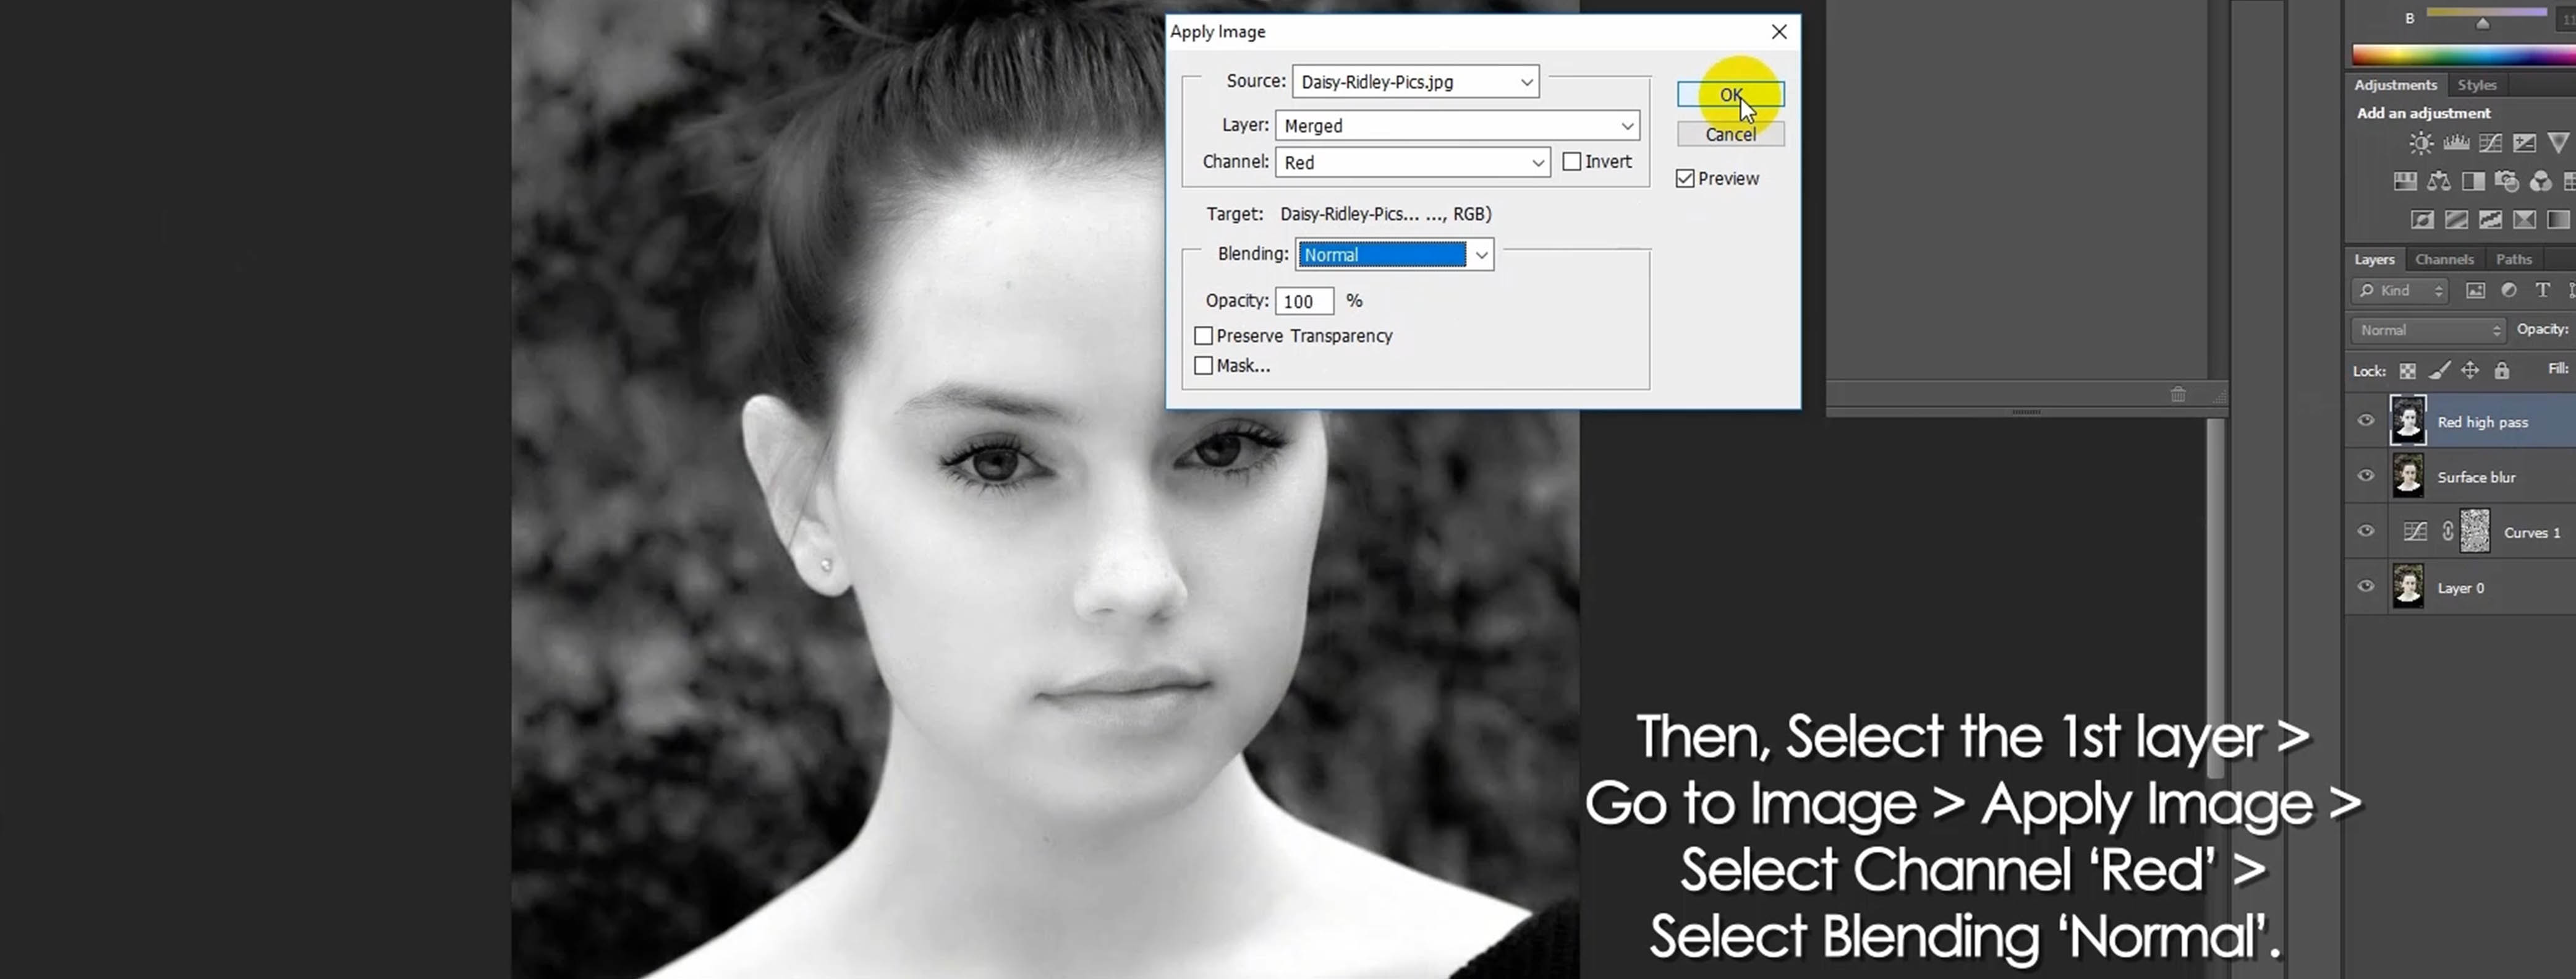The image size is (2576, 979).
Task: Click the Target text 'Daisy-Ridley-Pics... ..., RGB)'
Action: pyautogui.click(x=1385, y=214)
